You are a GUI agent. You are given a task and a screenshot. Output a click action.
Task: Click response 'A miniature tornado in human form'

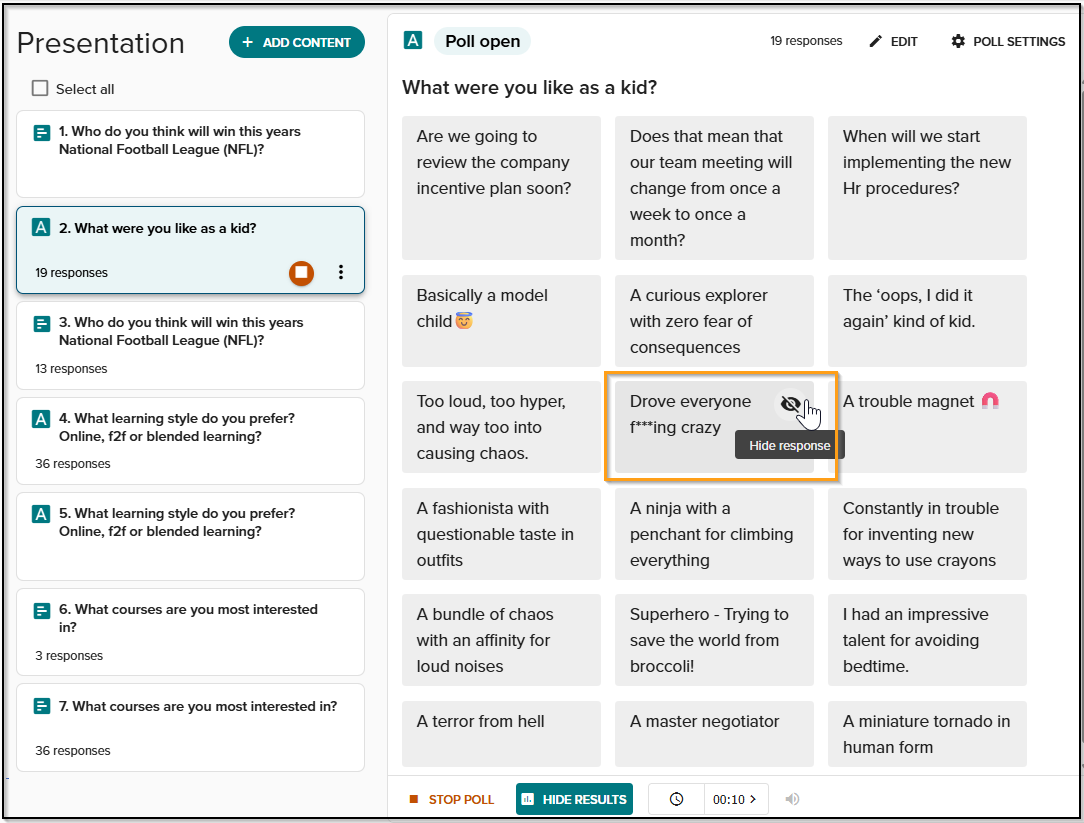coord(927,734)
